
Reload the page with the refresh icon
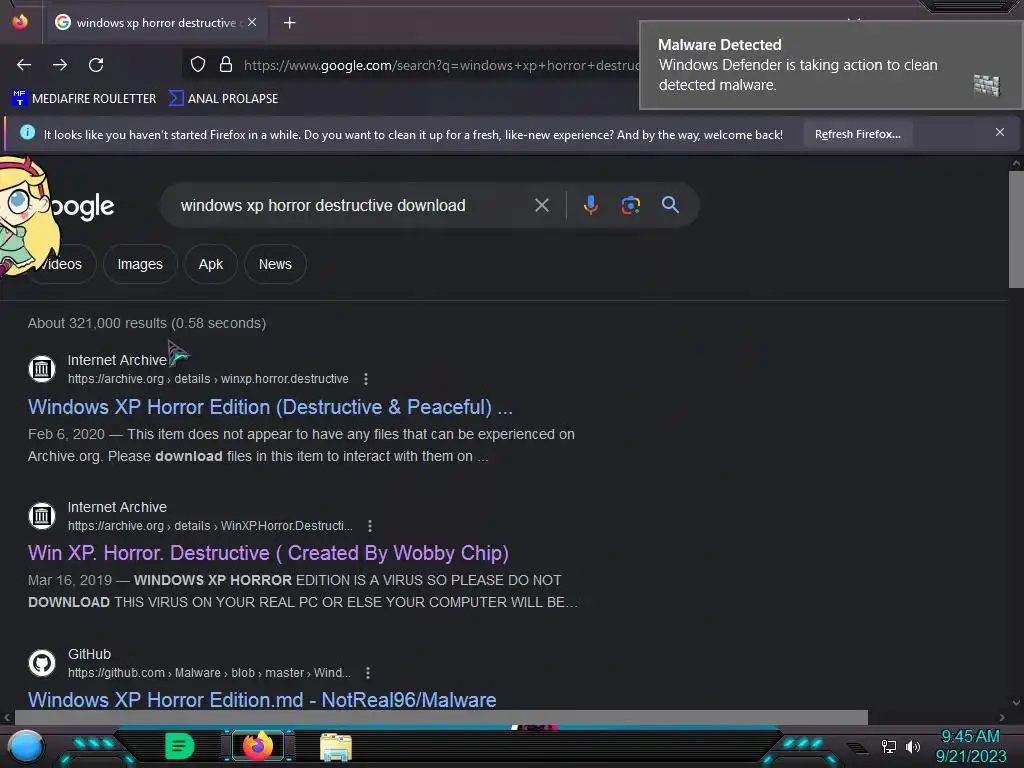tap(96, 65)
